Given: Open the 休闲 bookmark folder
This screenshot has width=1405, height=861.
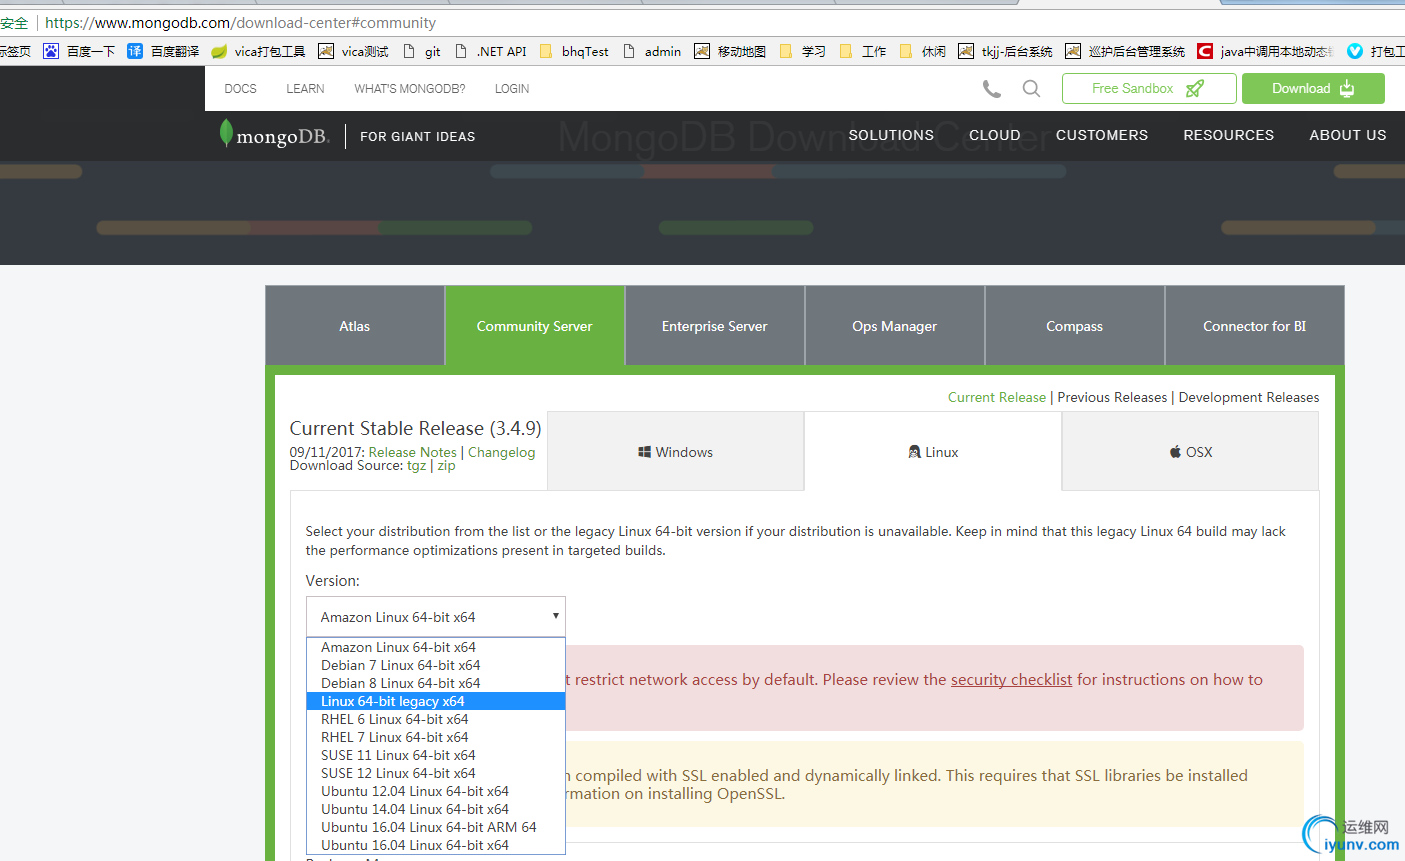Looking at the screenshot, I should (922, 51).
